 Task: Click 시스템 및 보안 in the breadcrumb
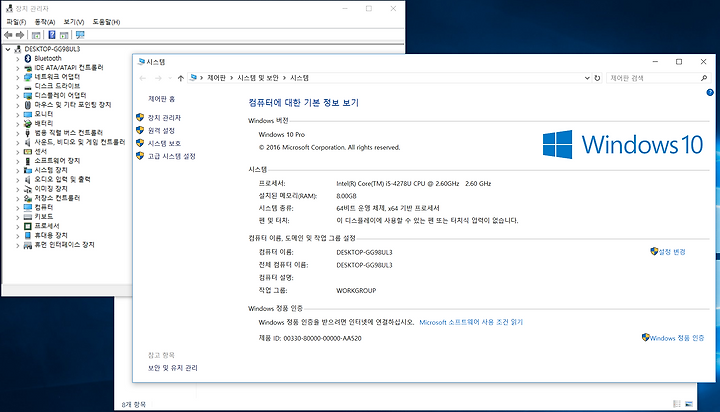tap(258, 78)
